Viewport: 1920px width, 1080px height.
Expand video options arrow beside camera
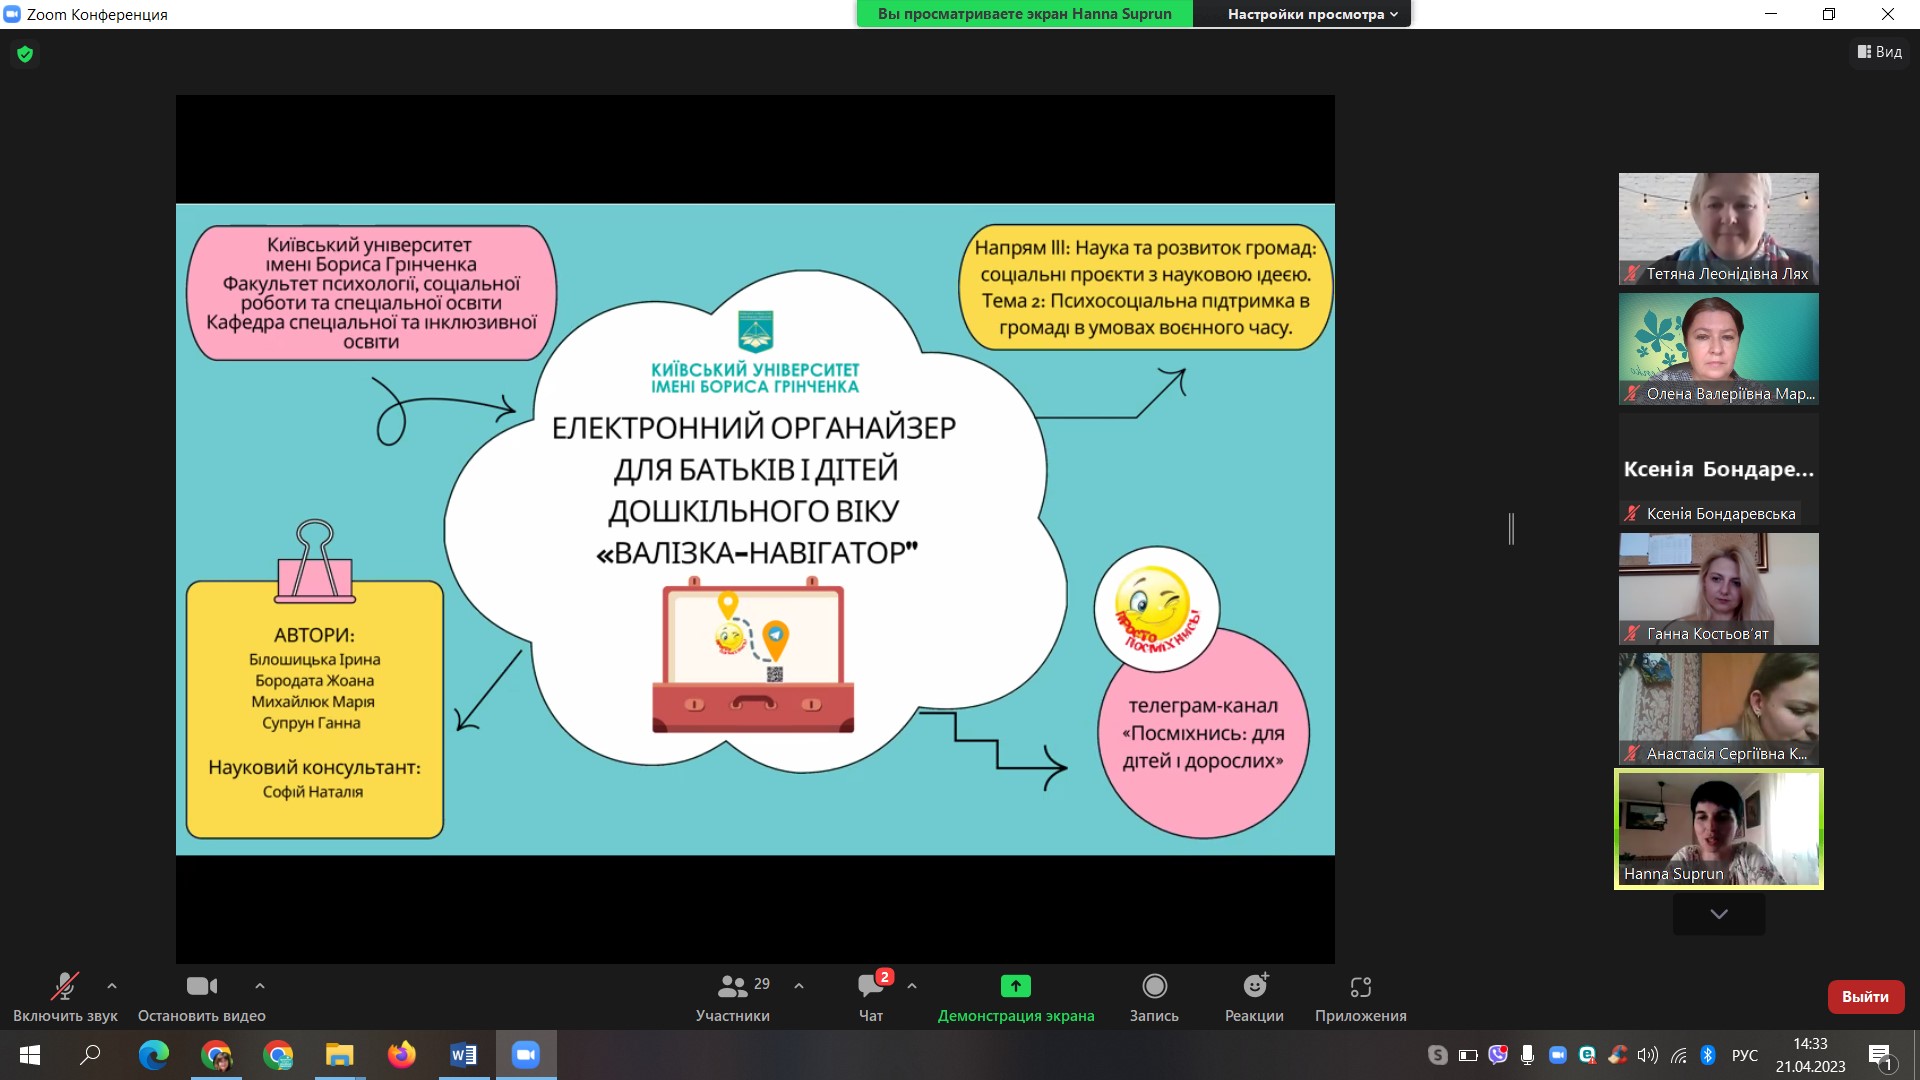pyautogui.click(x=260, y=986)
